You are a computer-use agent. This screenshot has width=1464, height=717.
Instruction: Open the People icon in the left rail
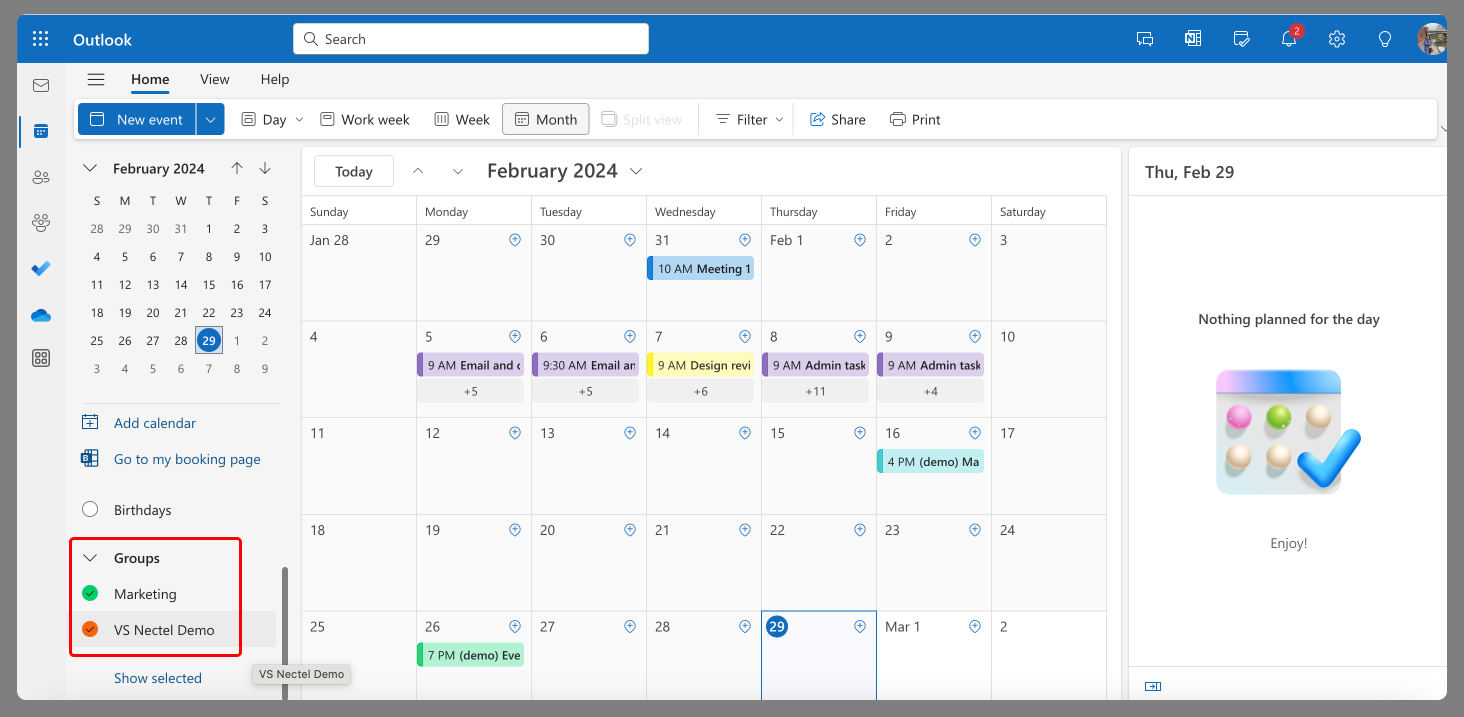41,177
